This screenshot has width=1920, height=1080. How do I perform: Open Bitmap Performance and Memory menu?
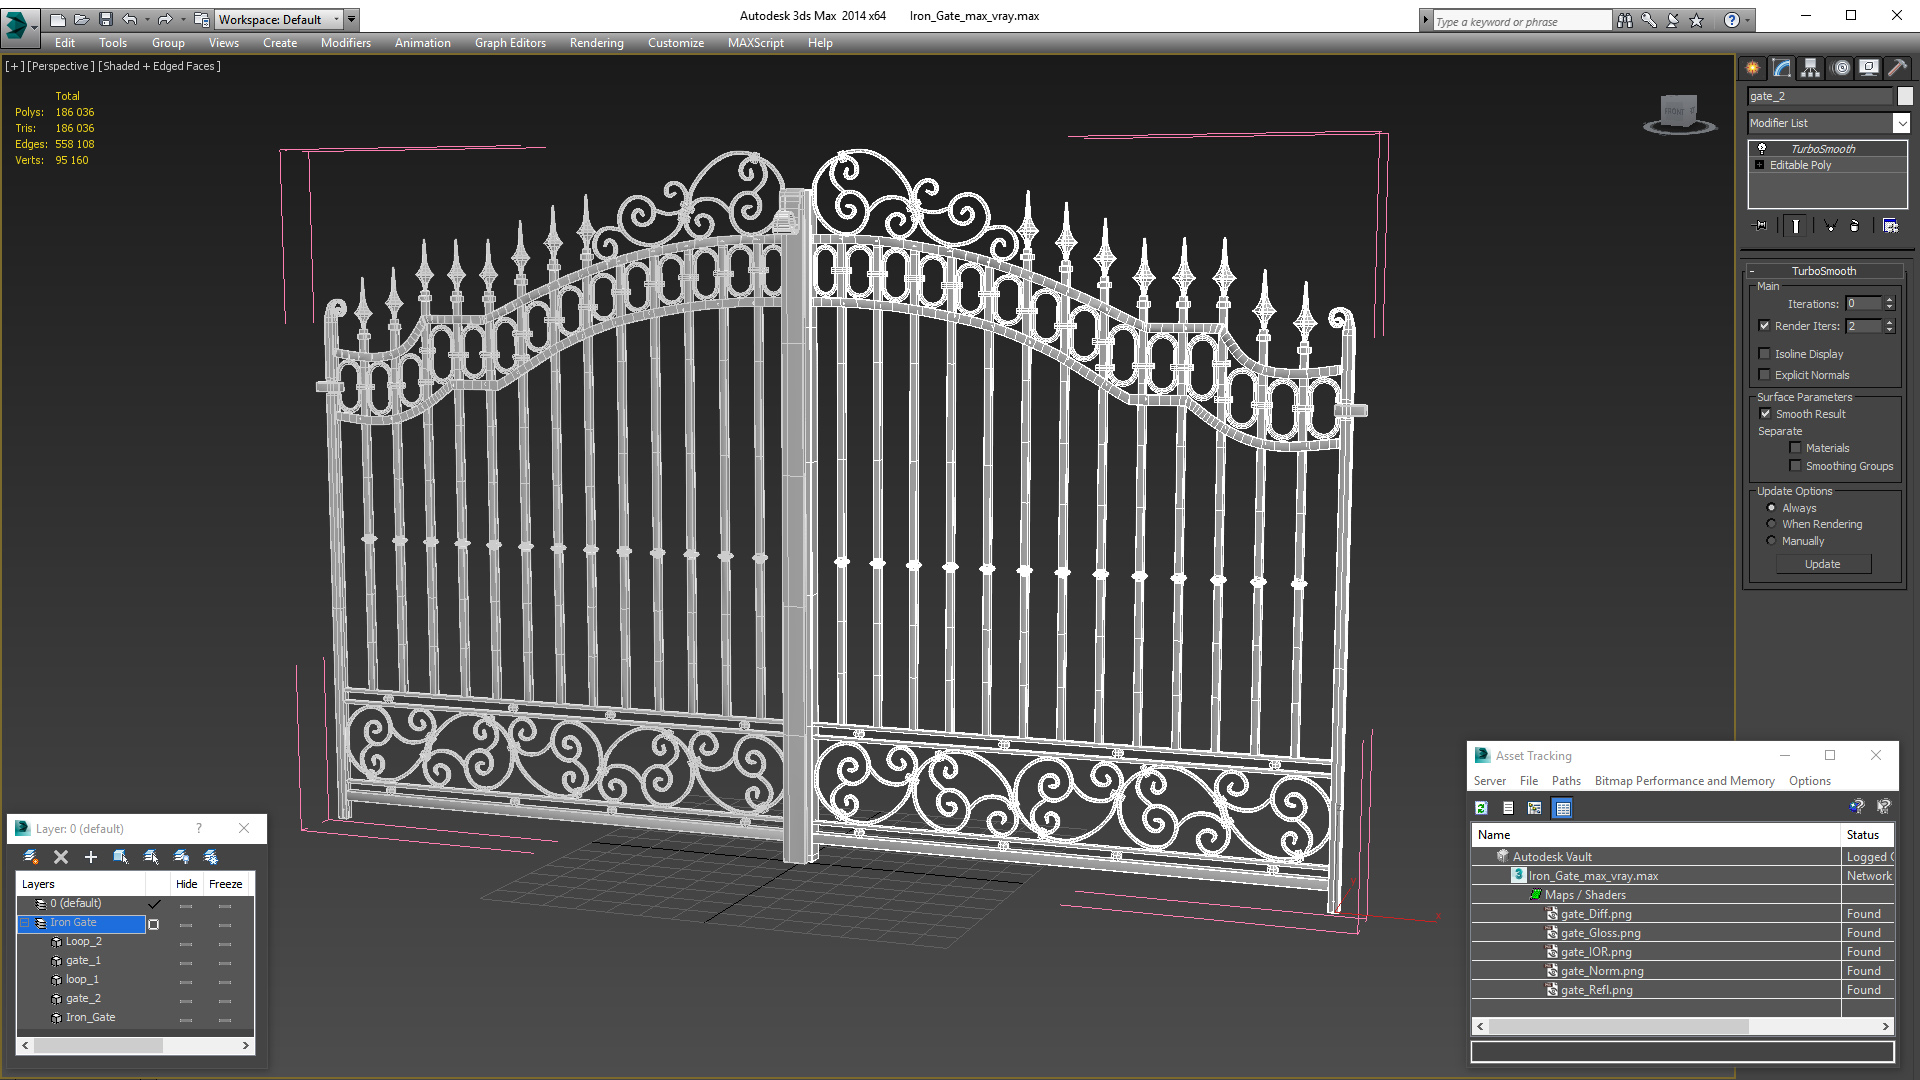(1684, 781)
